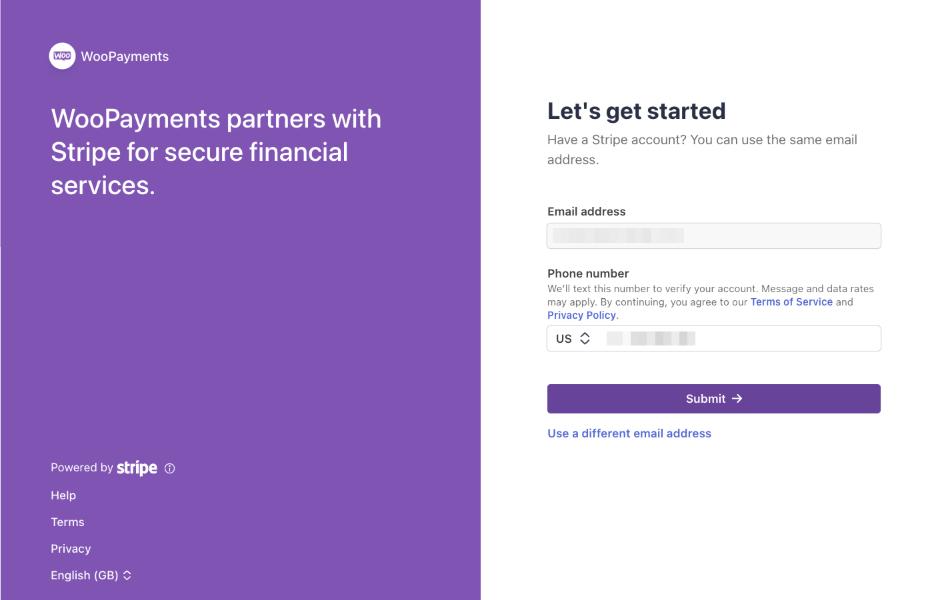Click the Stripe logo in footer
The image size is (944, 600).
(x=137, y=468)
